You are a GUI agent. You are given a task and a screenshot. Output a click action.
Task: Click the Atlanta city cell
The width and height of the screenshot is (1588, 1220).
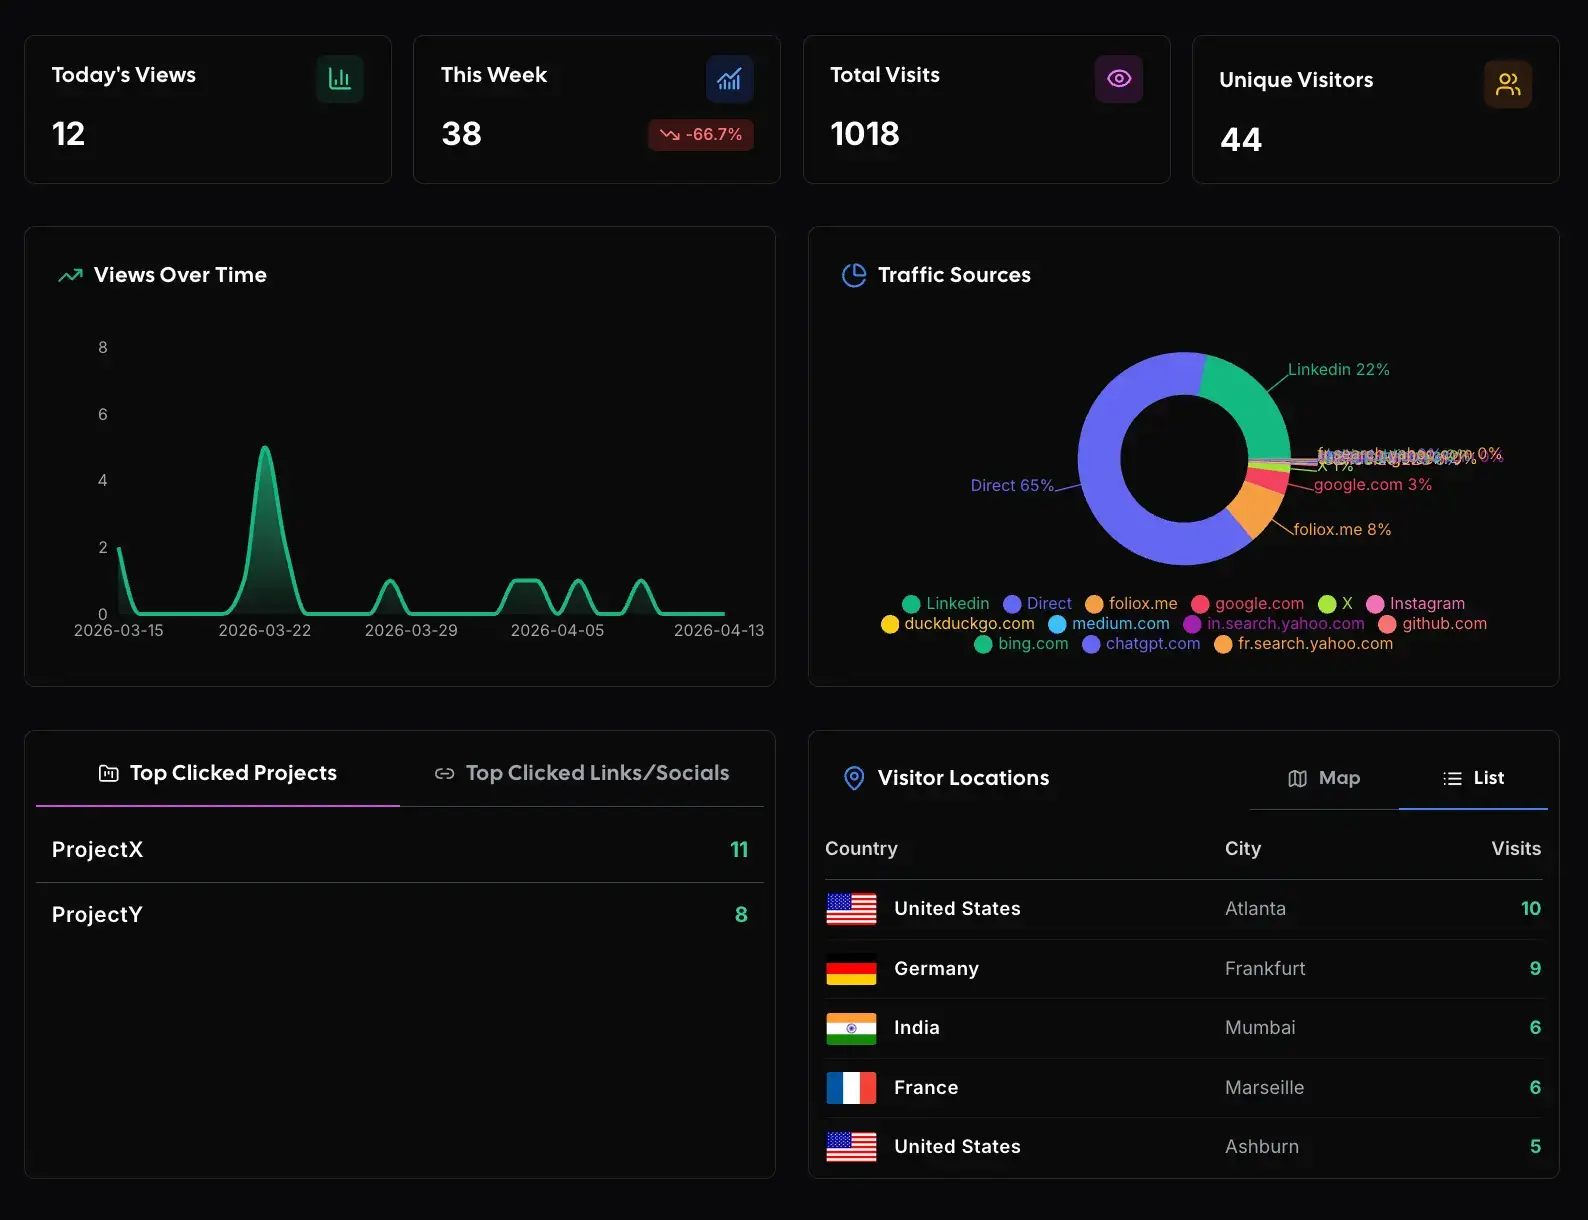(1255, 909)
